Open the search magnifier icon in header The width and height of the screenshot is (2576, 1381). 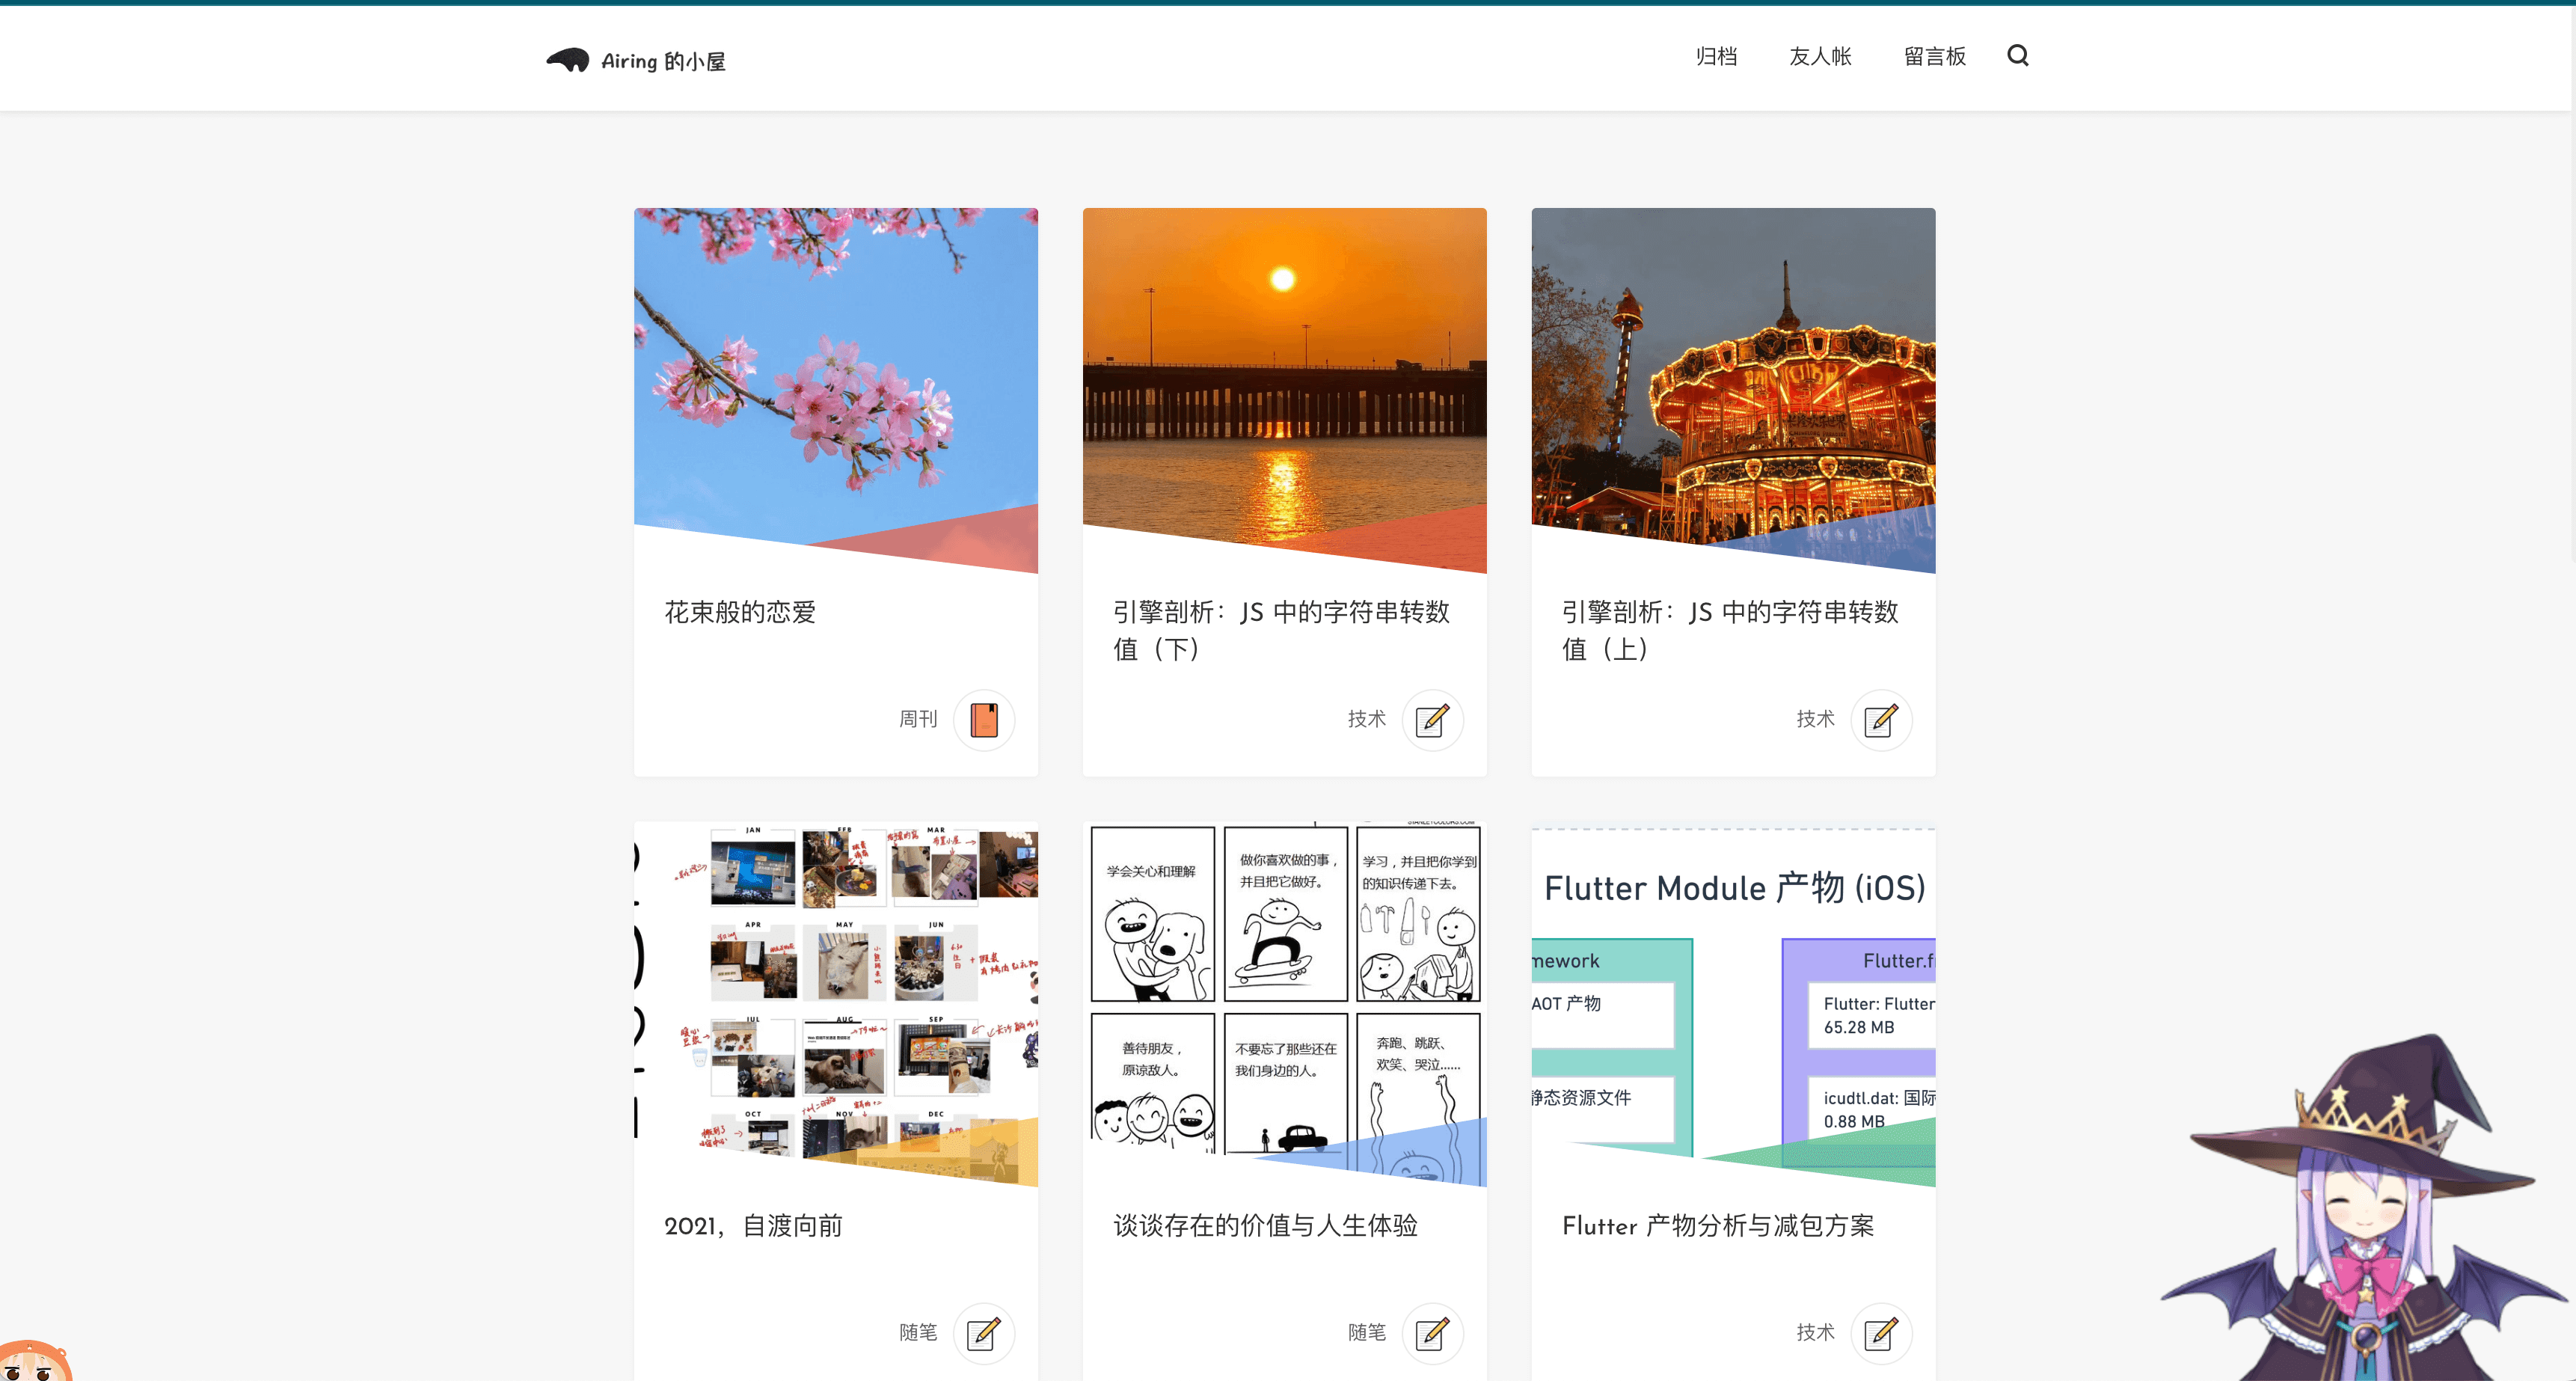coord(2017,56)
